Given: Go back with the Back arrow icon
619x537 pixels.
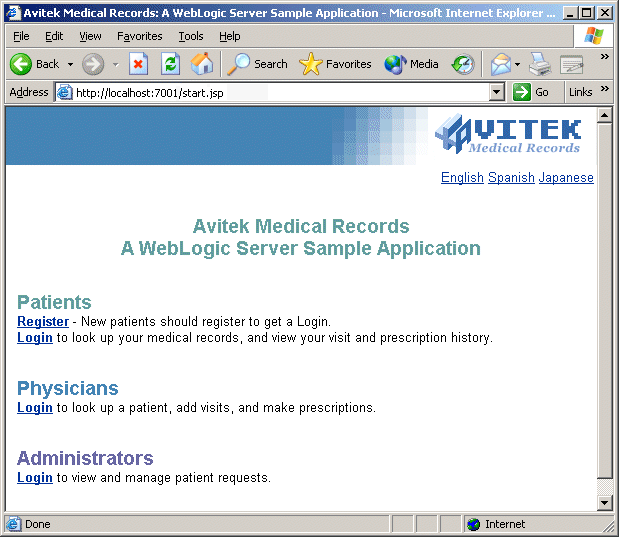Looking at the screenshot, I should click(21, 64).
